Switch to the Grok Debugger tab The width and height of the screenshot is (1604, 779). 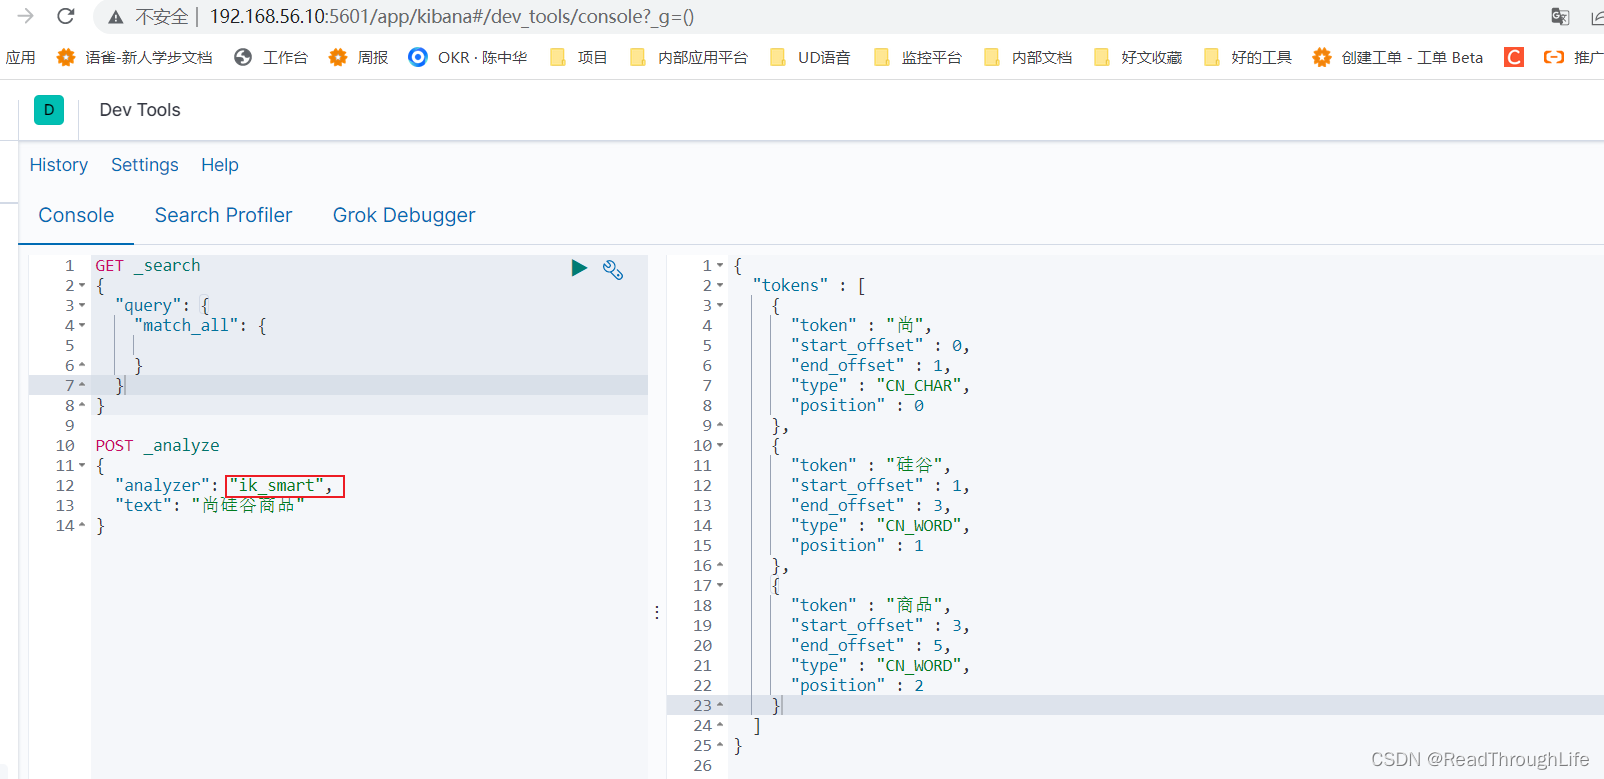tap(404, 215)
